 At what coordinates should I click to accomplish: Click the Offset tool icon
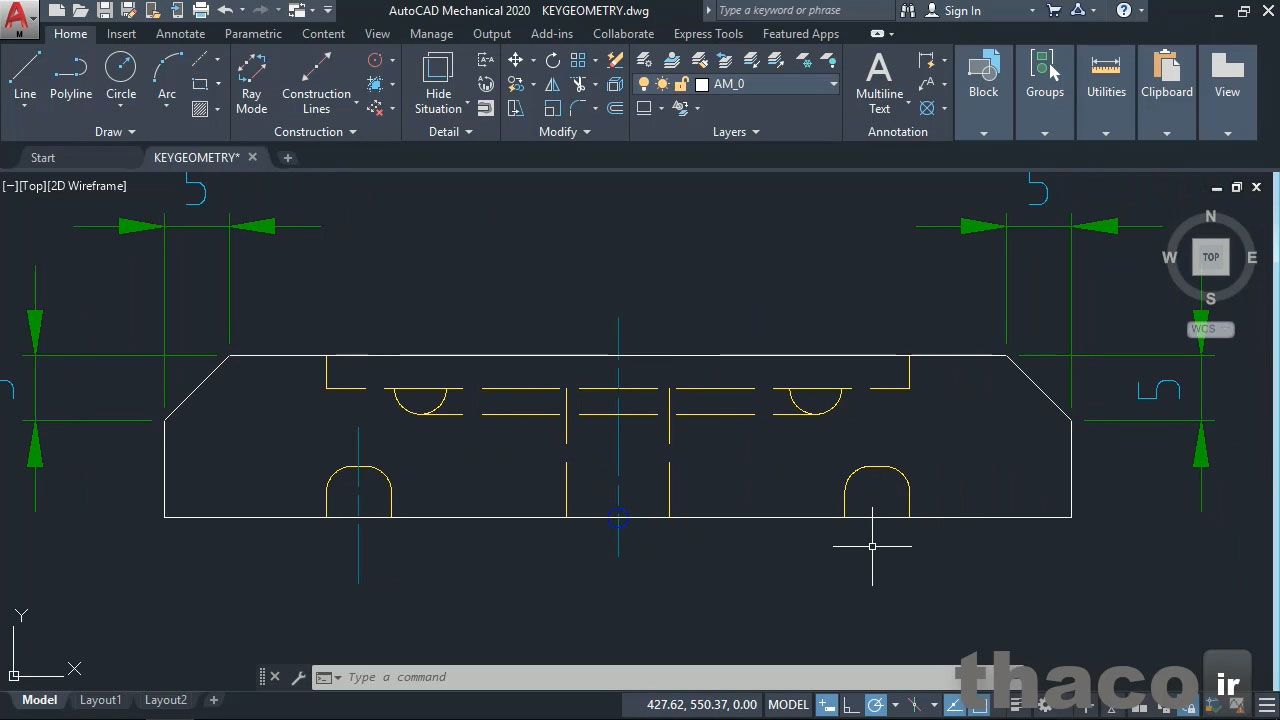click(x=616, y=108)
